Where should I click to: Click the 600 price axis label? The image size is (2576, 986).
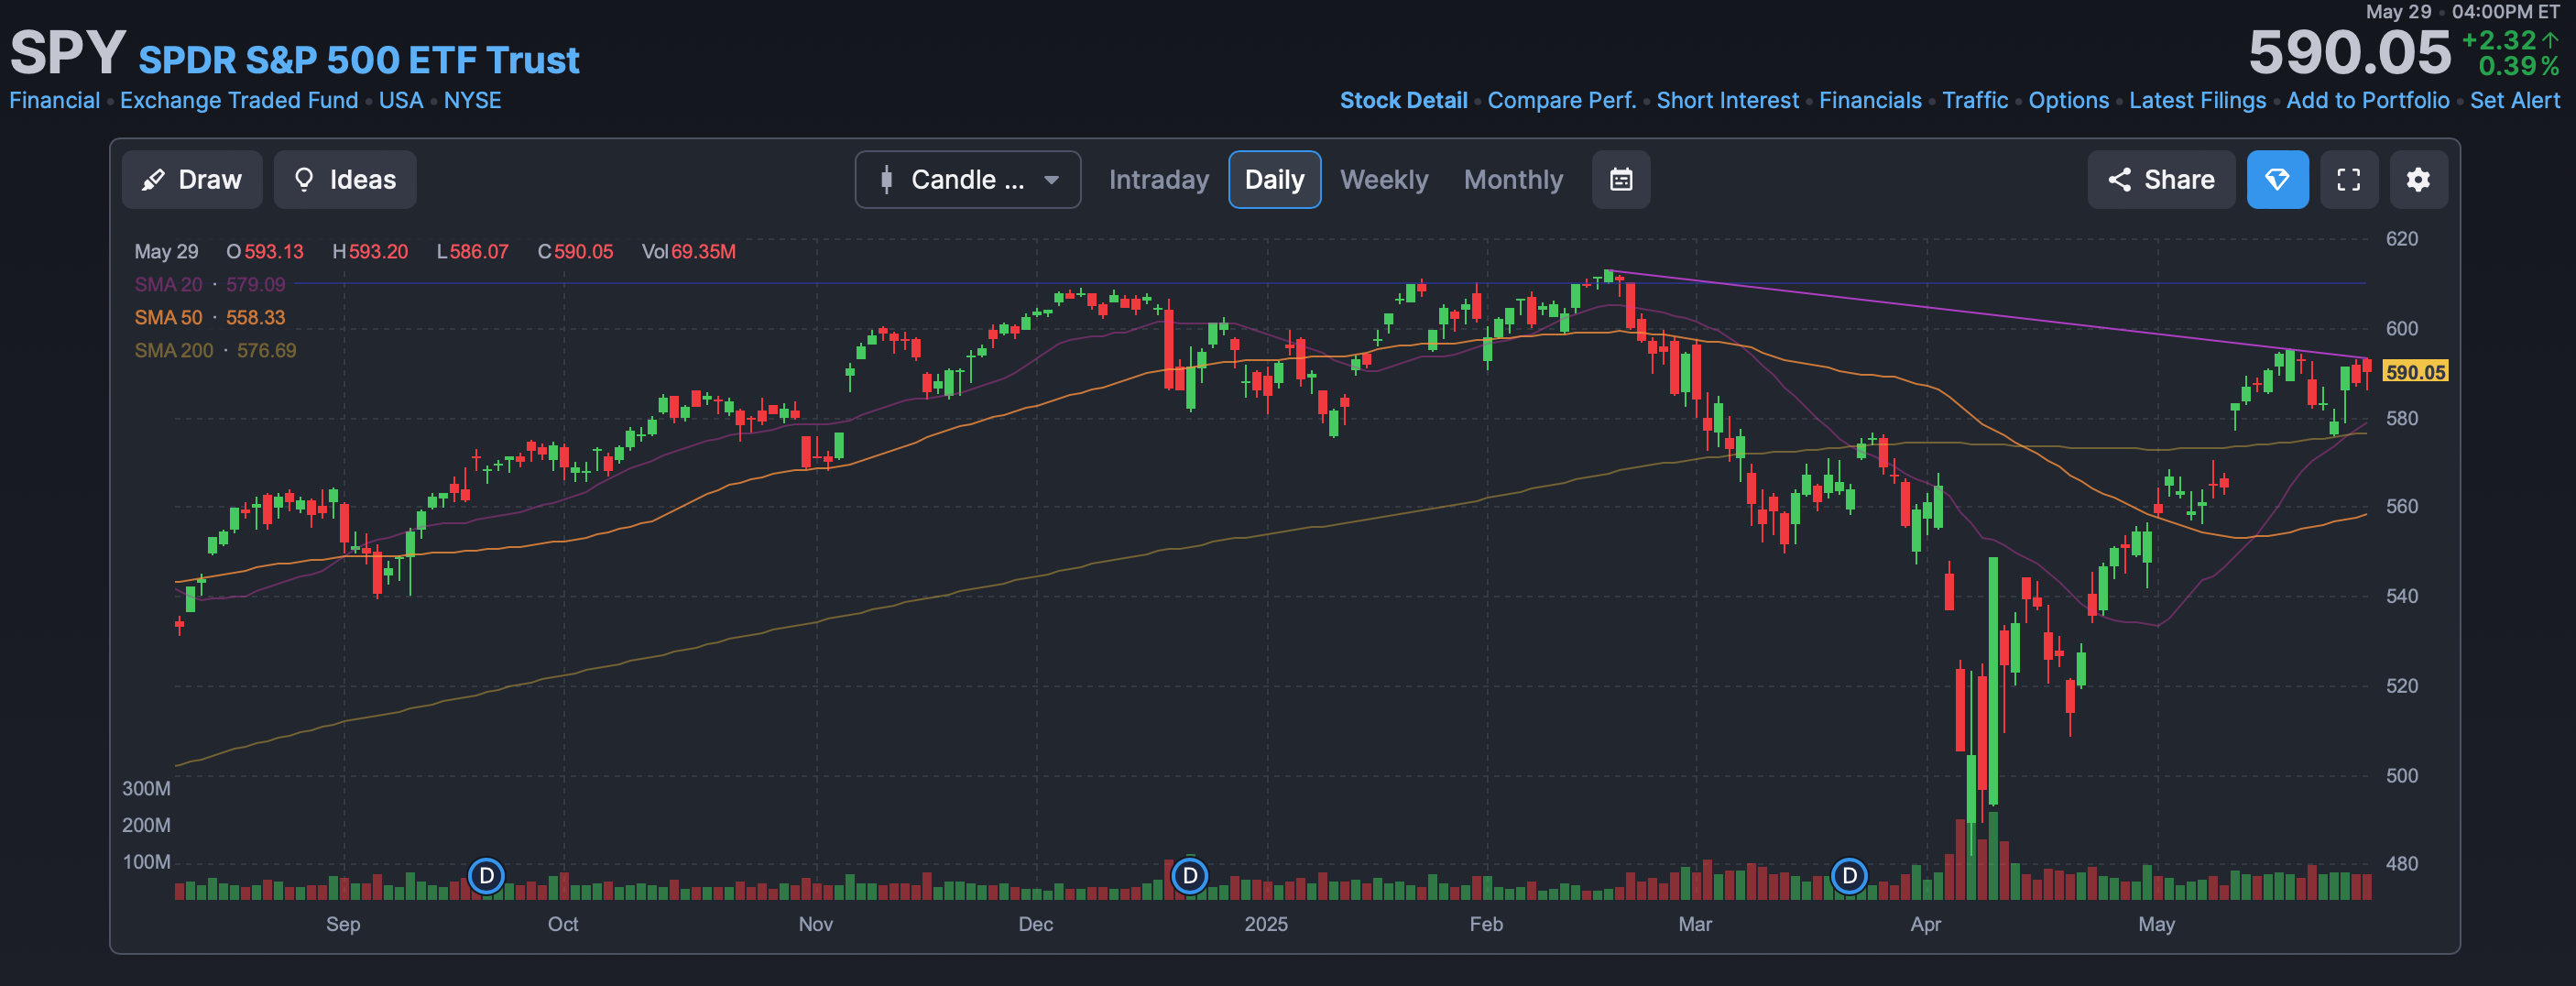(2402, 328)
